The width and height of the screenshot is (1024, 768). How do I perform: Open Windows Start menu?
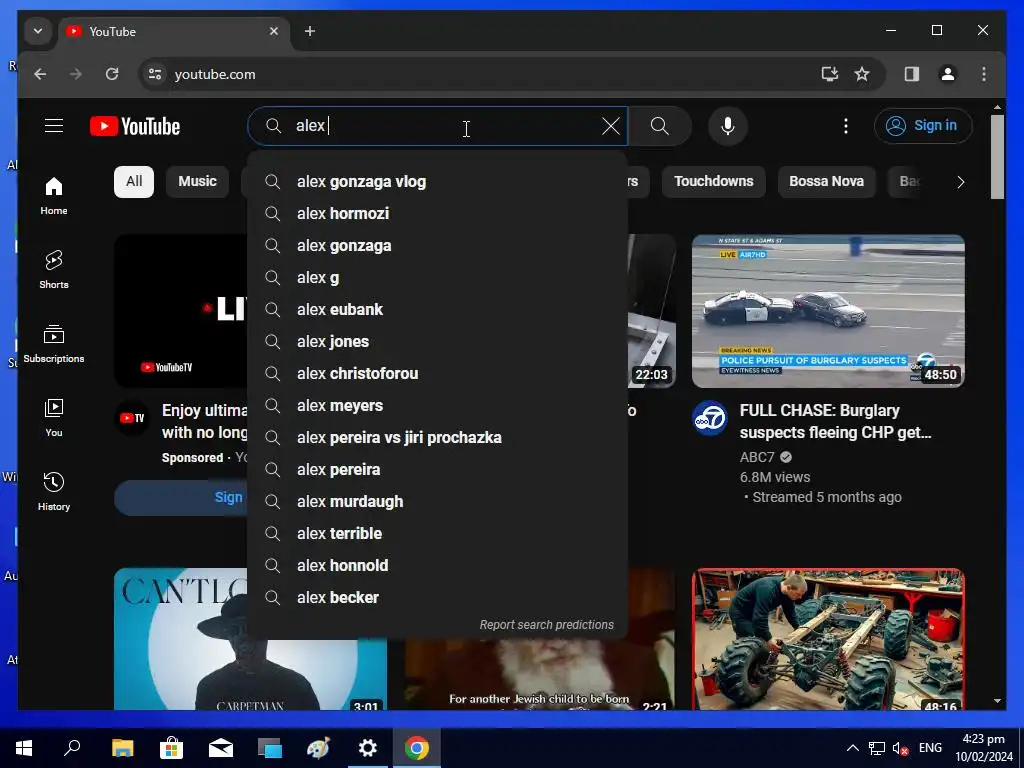click(x=24, y=748)
